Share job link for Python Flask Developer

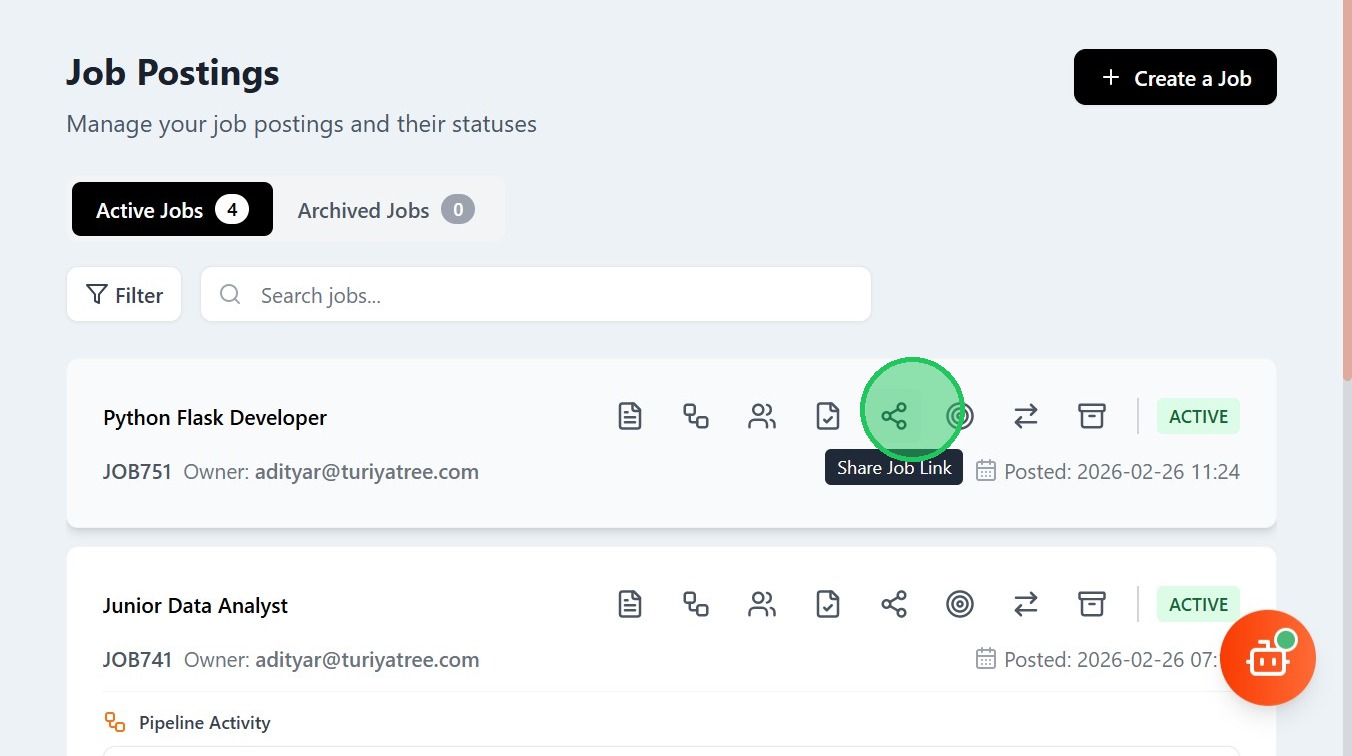pos(894,416)
